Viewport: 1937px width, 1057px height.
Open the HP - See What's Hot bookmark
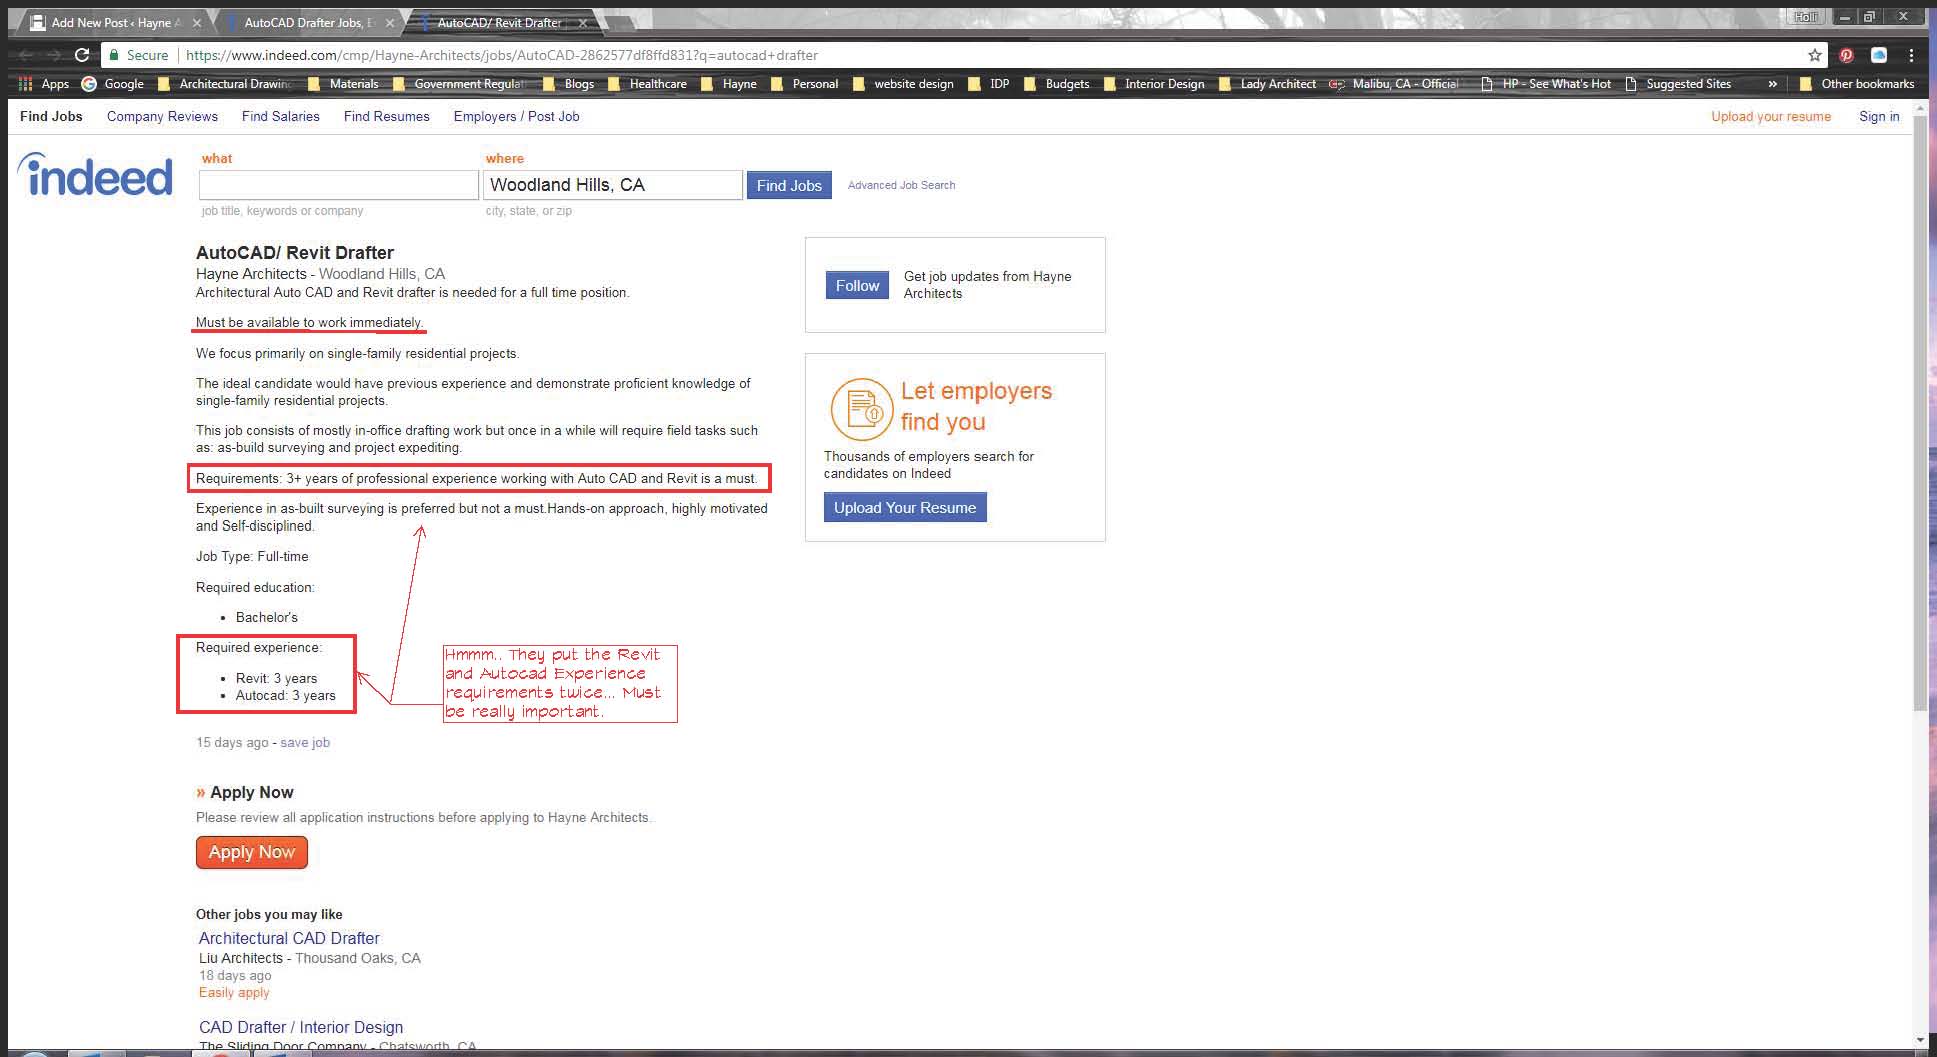tap(1547, 84)
